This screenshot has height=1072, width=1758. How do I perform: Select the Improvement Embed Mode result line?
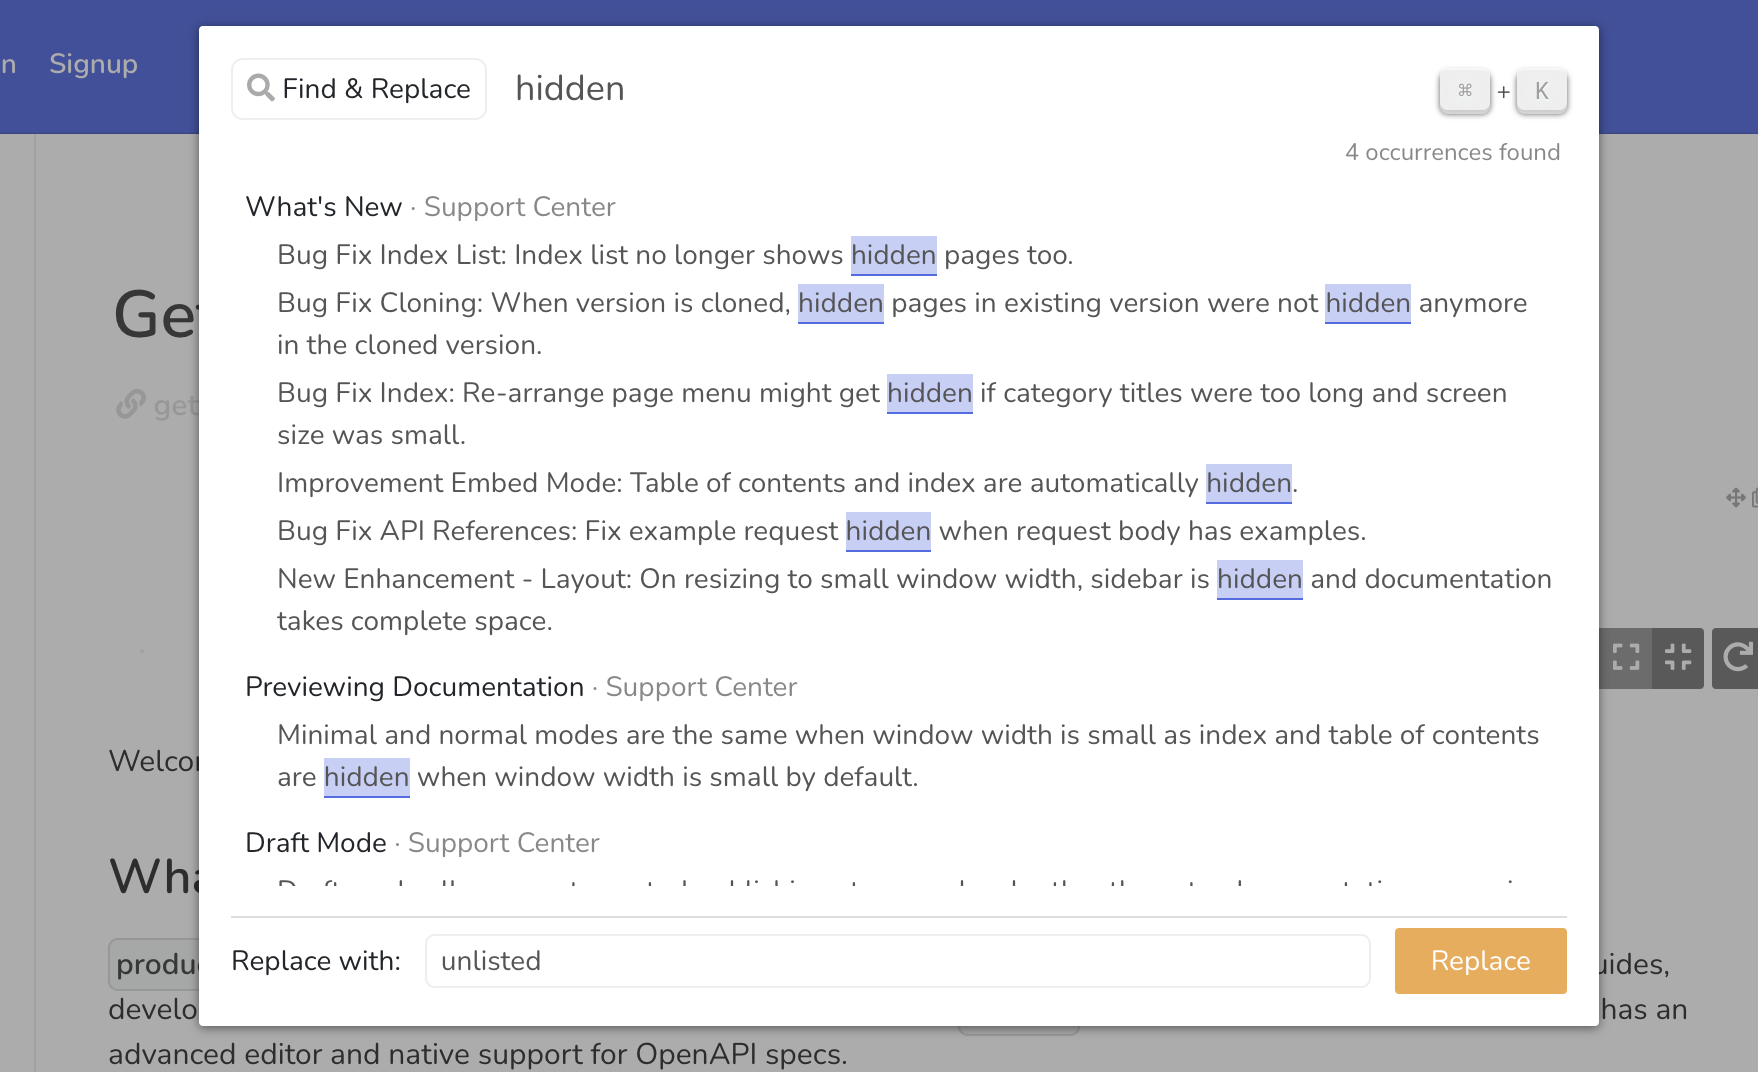(x=786, y=483)
